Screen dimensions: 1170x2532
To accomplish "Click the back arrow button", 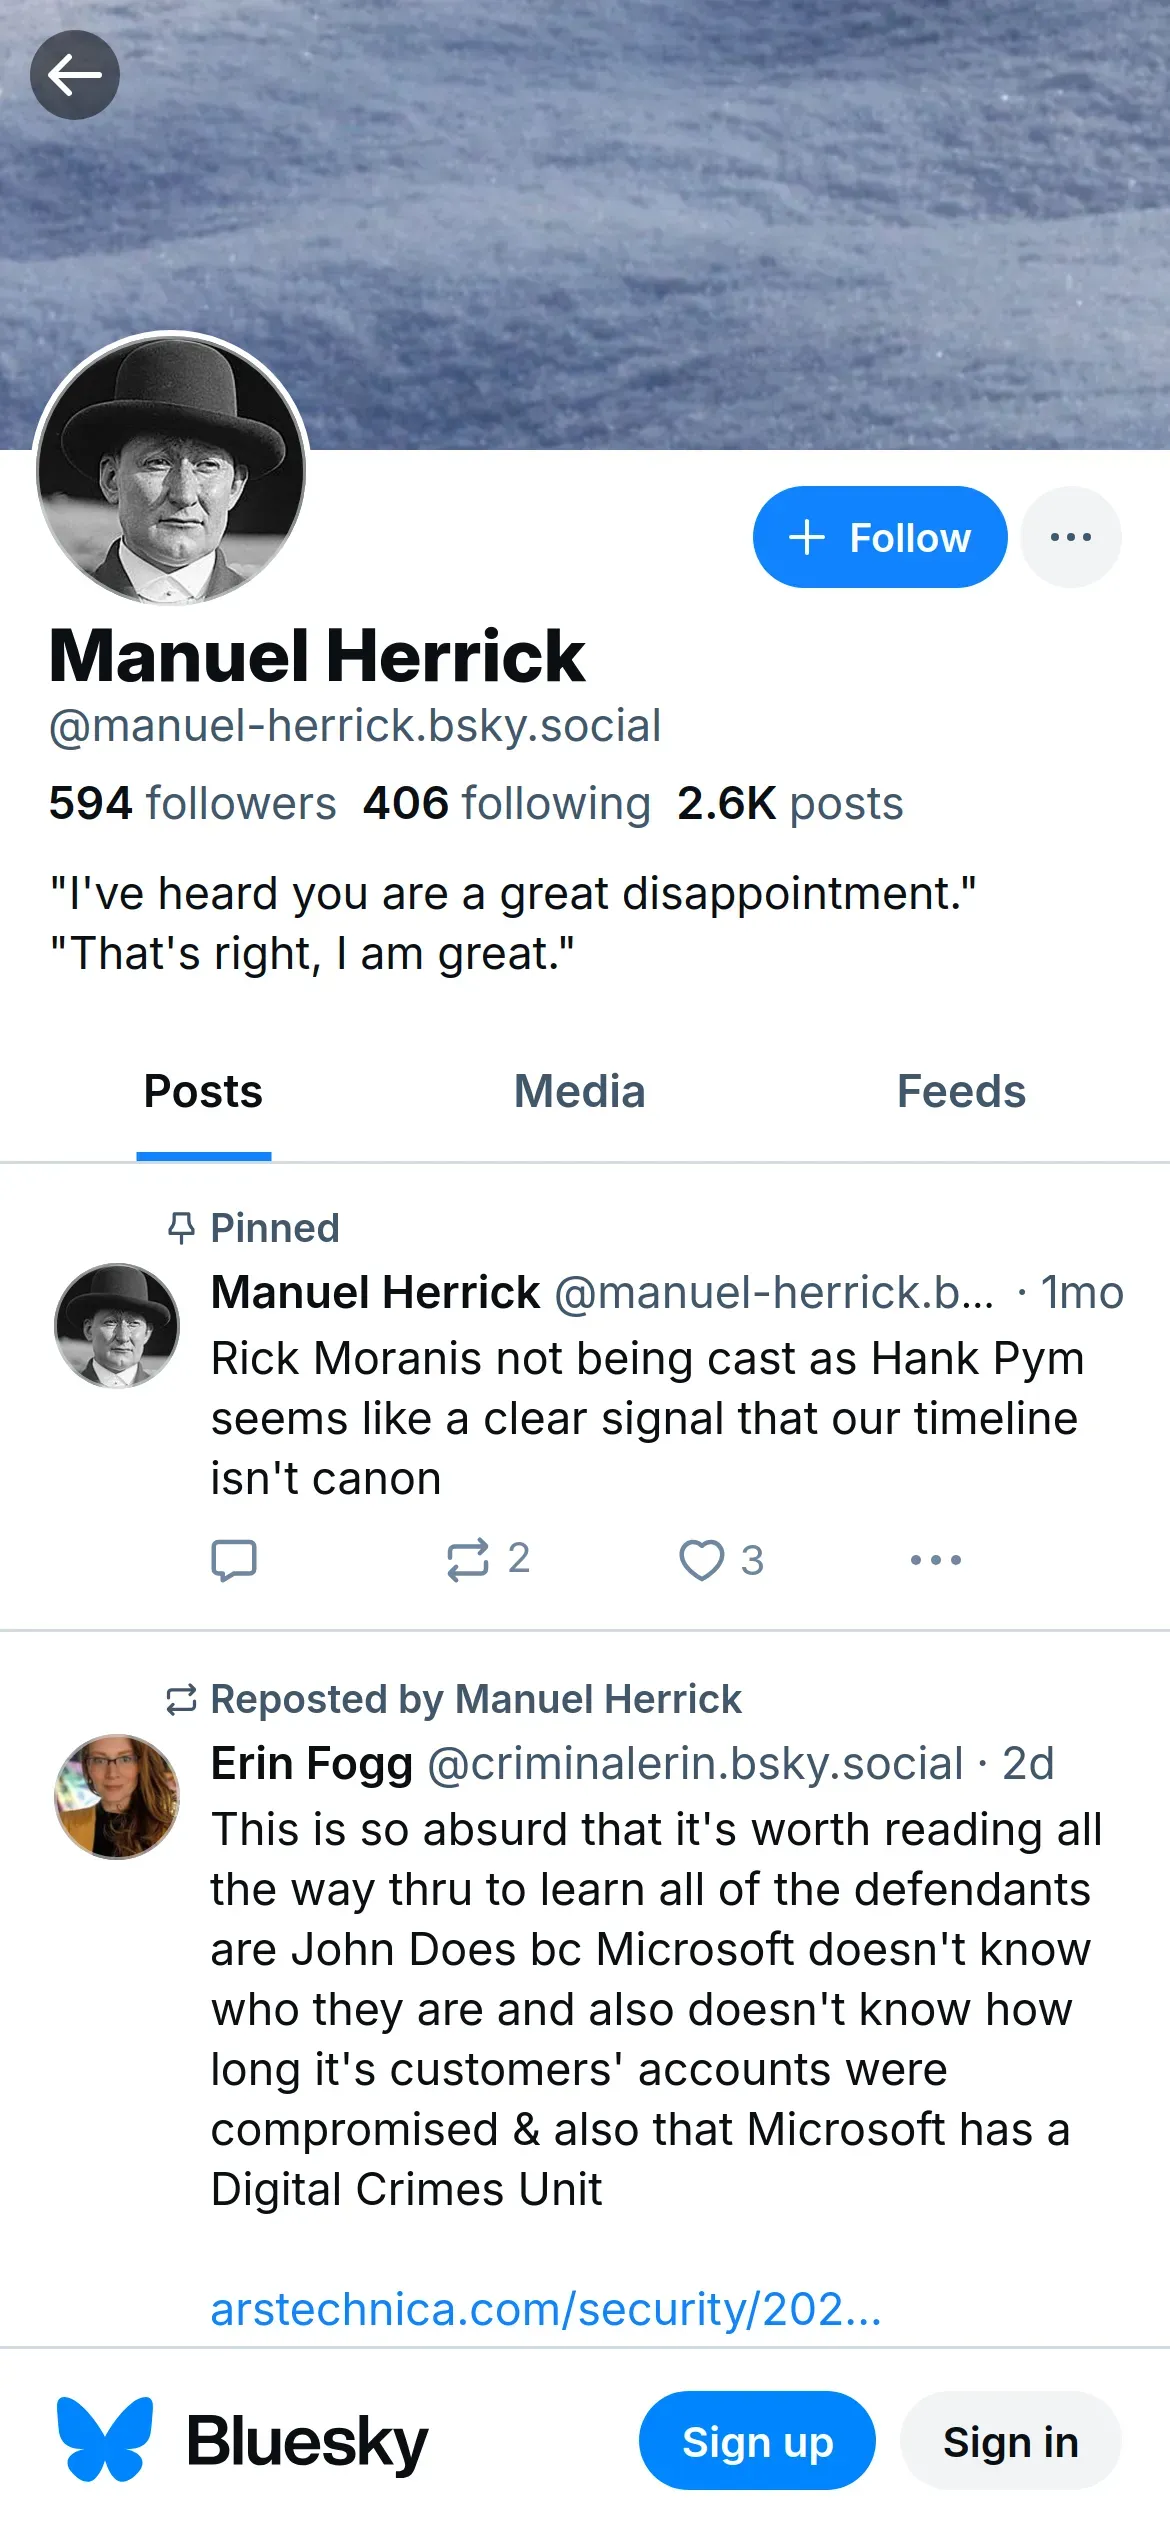I will click(74, 75).
